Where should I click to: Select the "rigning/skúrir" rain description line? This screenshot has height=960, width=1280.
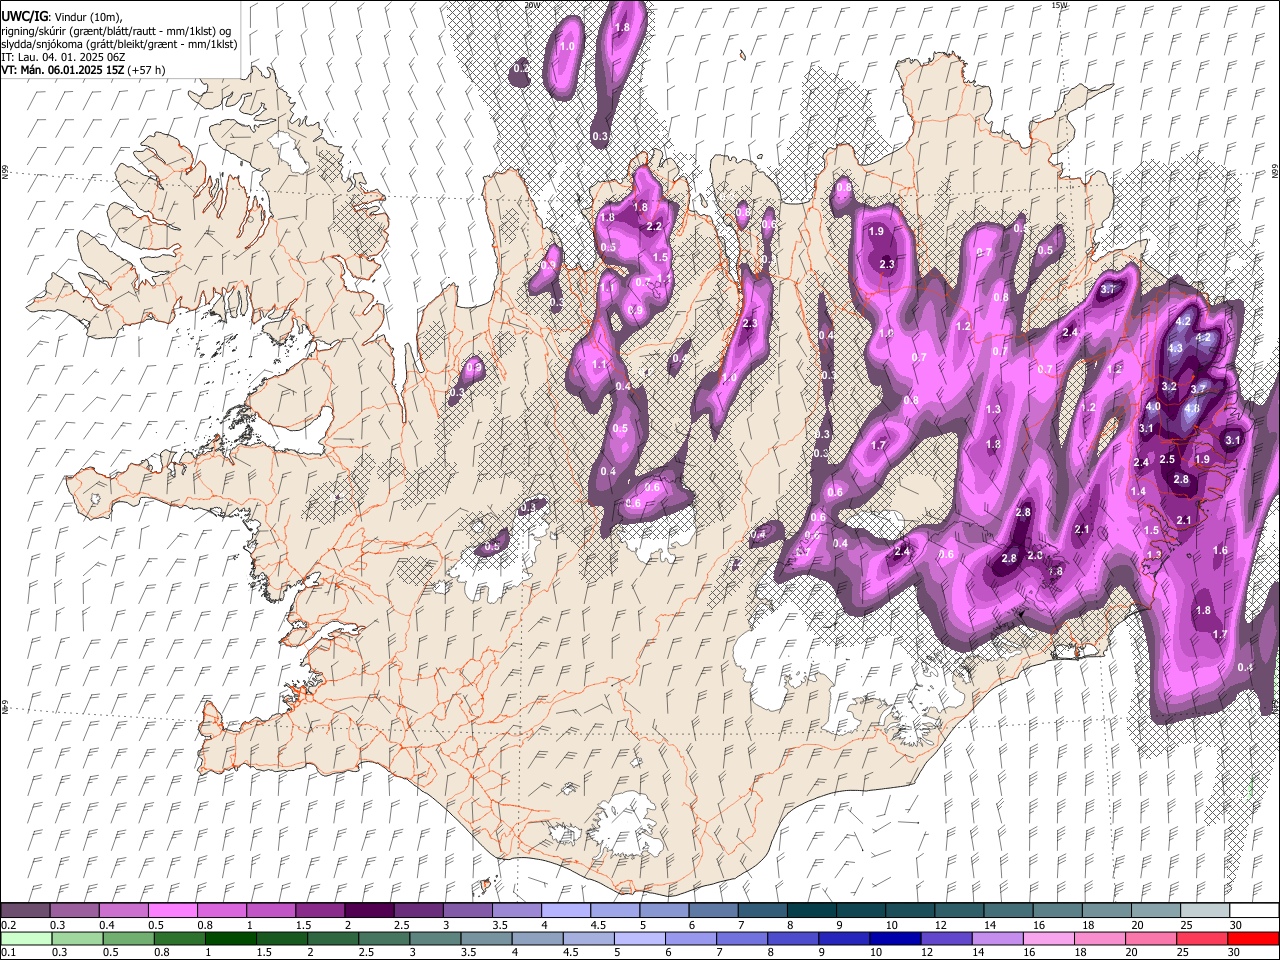point(116,30)
